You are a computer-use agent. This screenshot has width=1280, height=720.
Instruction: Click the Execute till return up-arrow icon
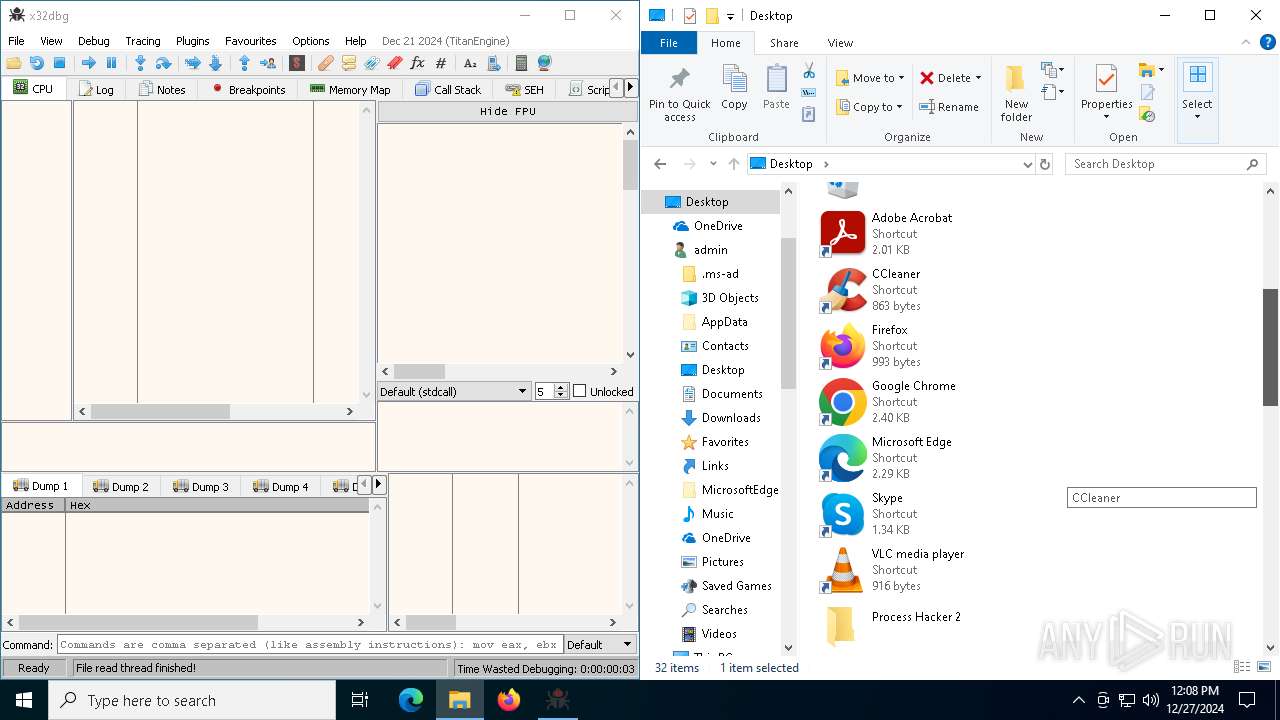pos(244,63)
